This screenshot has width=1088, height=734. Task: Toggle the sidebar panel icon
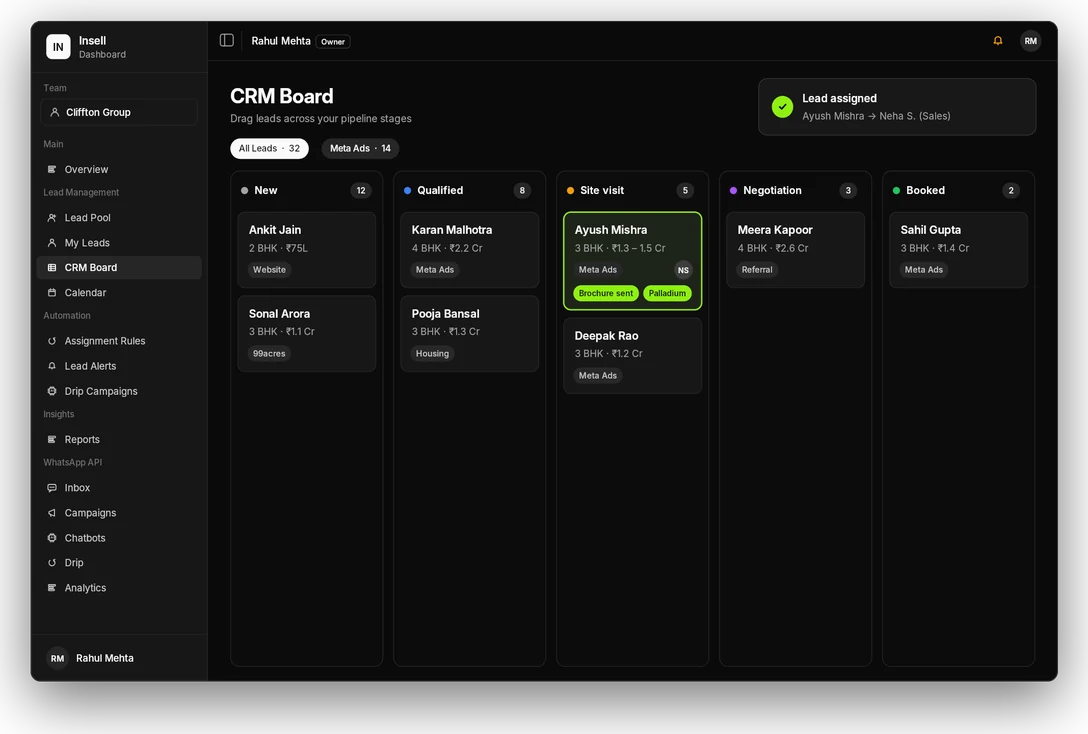click(x=227, y=40)
